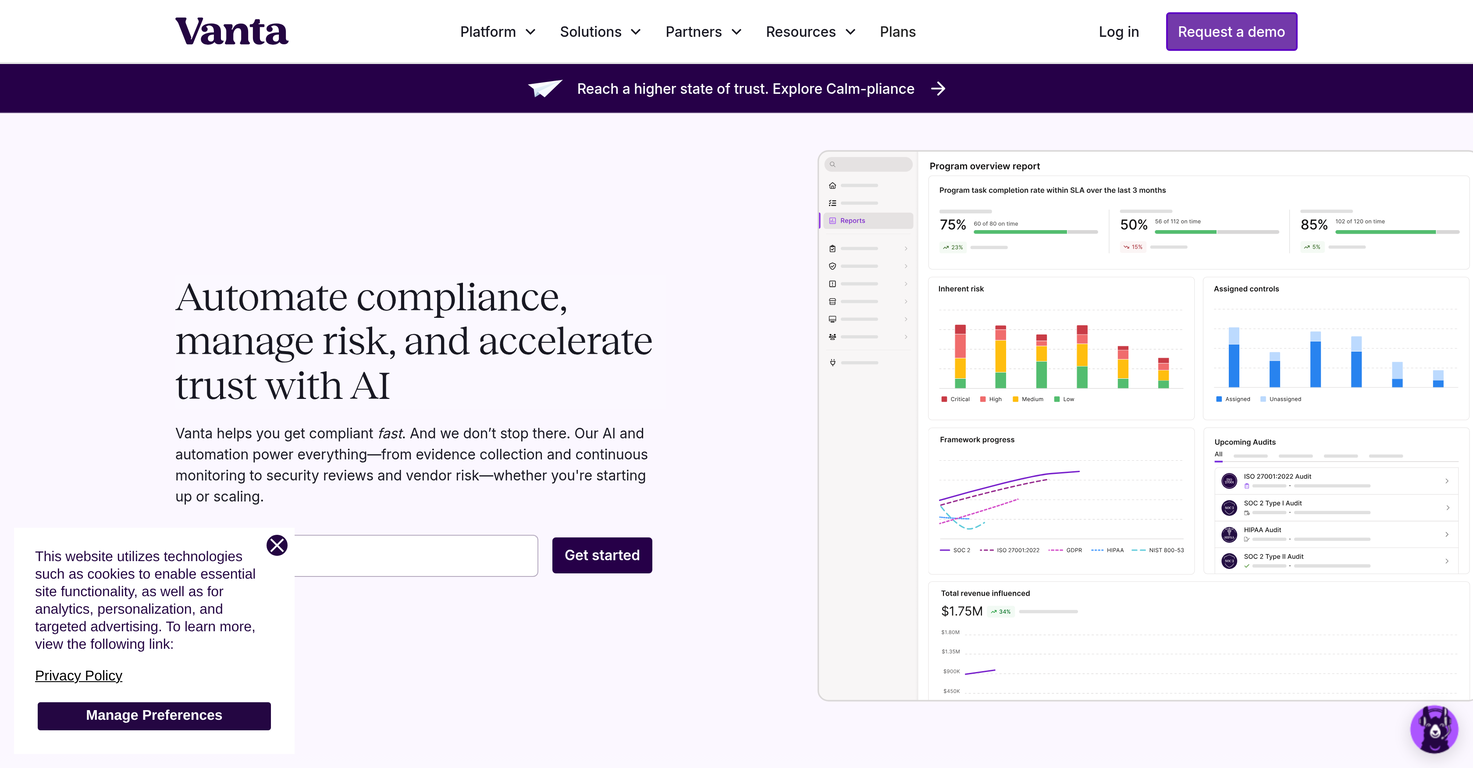Click the monitor icon in the sidebar

tap(832, 319)
